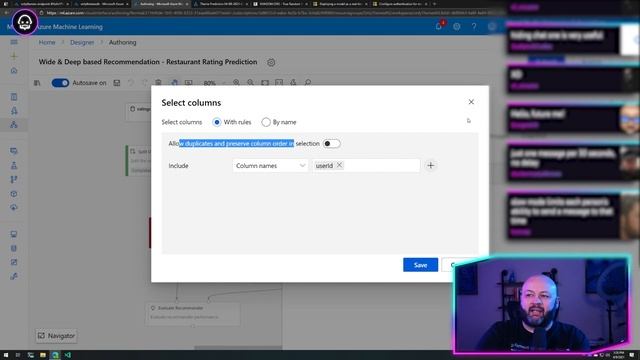
Task: Click zoom out magnifier in toolbar
Action: pyautogui.click(x=251, y=83)
